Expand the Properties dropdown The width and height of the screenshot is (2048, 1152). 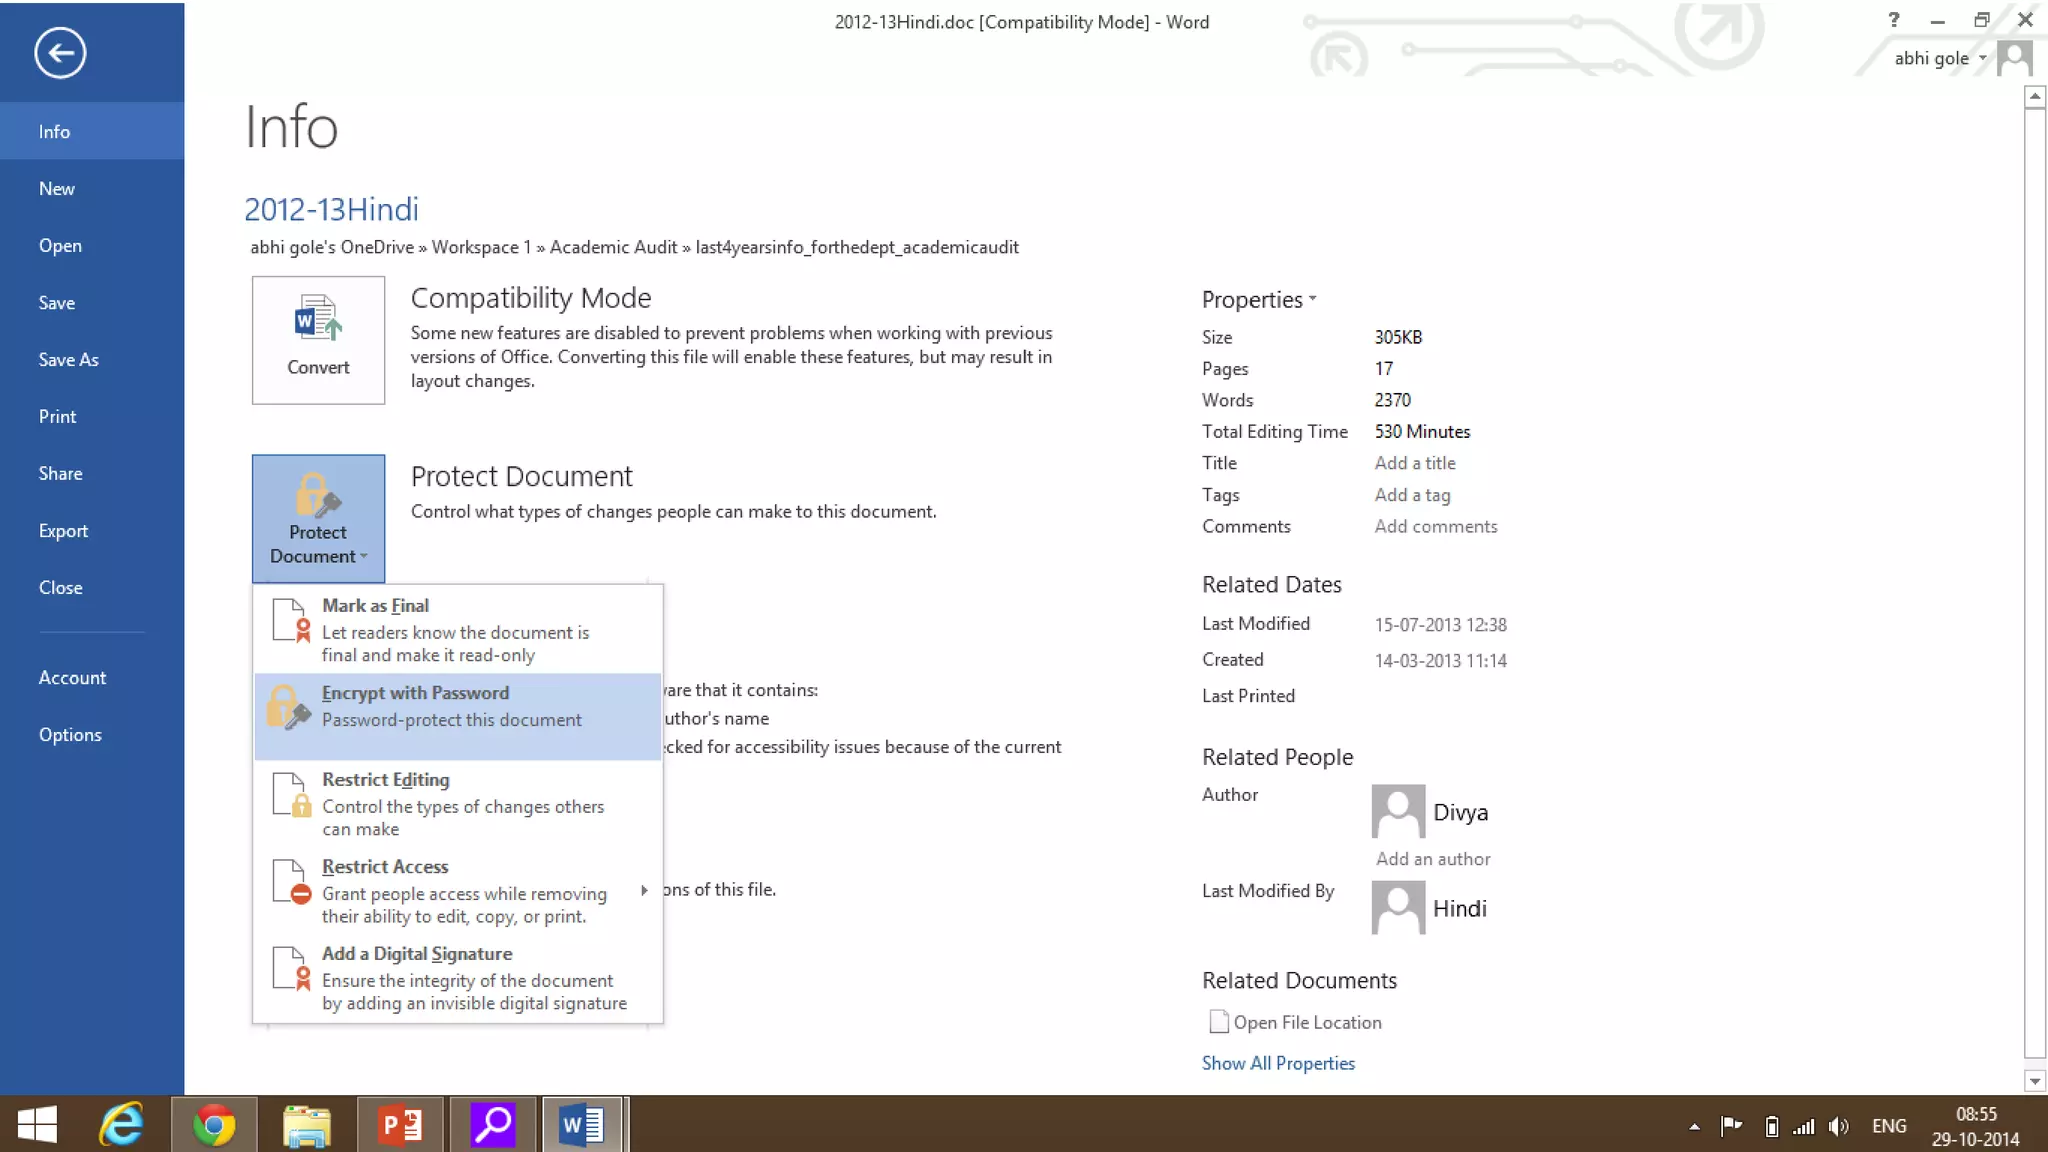click(1258, 299)
